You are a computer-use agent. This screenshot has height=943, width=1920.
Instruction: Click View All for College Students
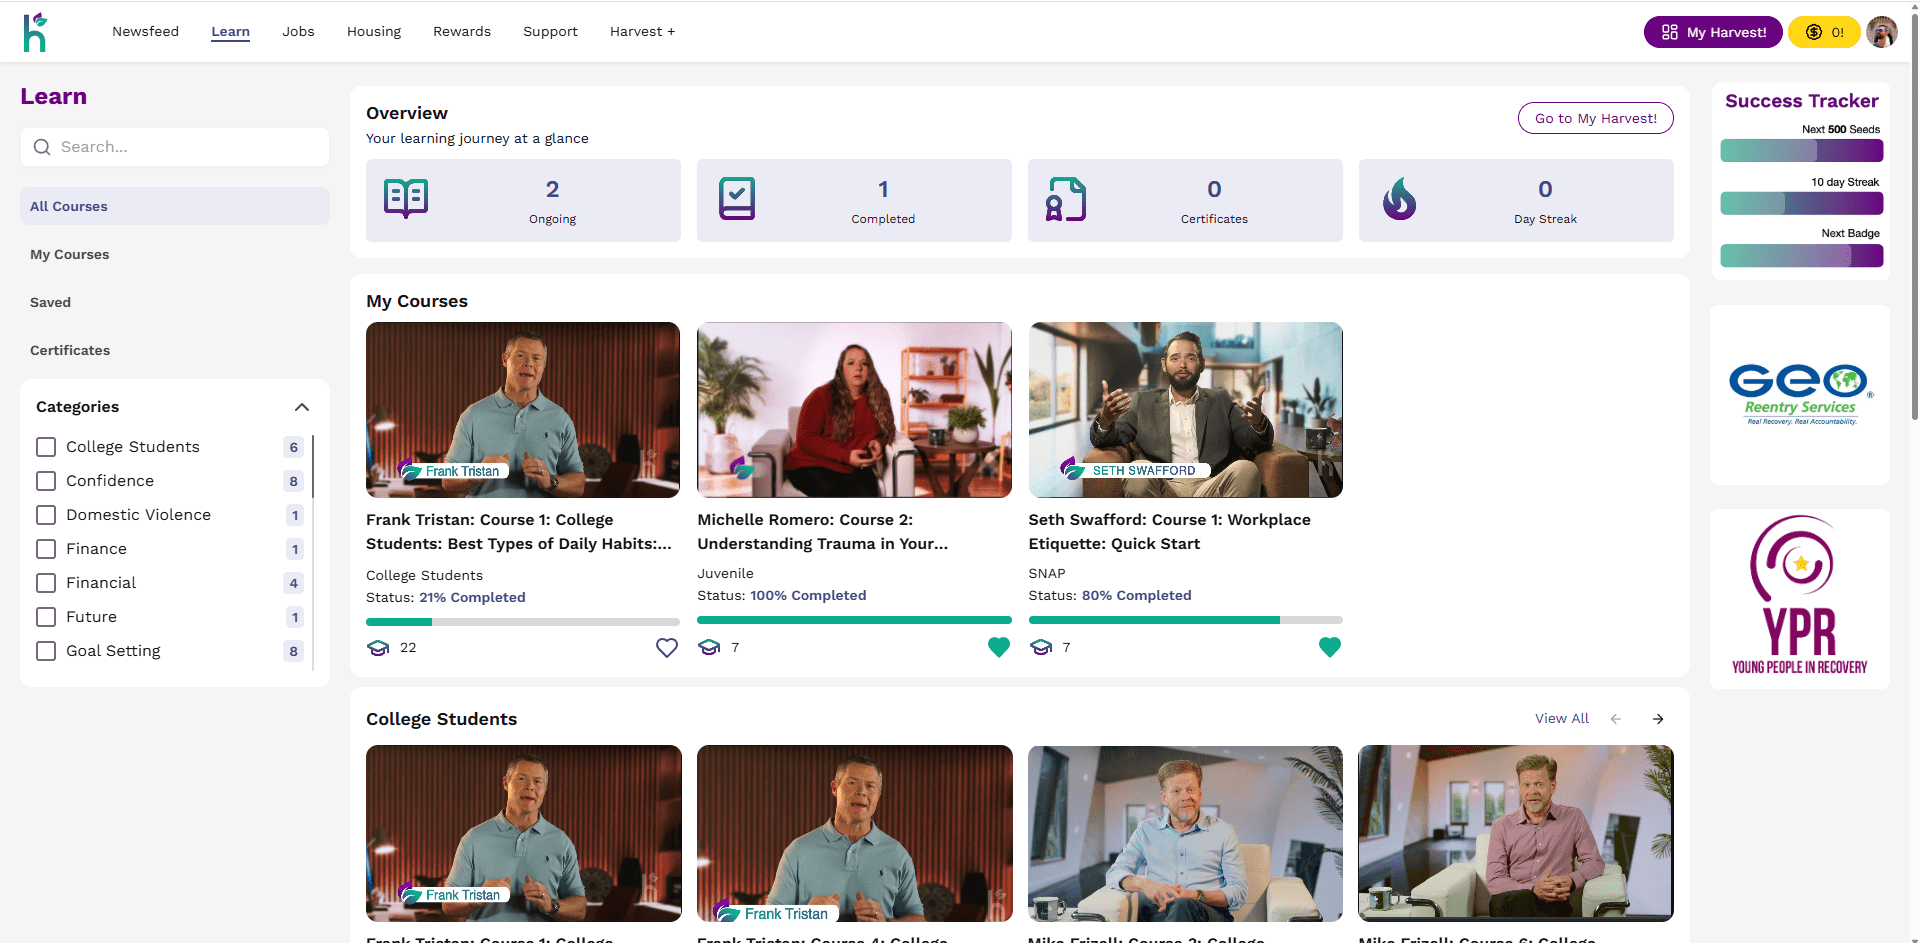pyautogui.click(x=1561, y=719)
